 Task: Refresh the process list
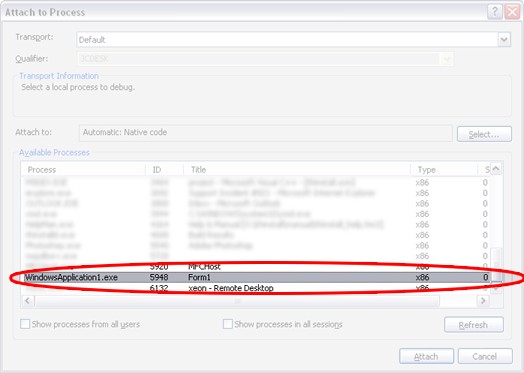point(474,325)
